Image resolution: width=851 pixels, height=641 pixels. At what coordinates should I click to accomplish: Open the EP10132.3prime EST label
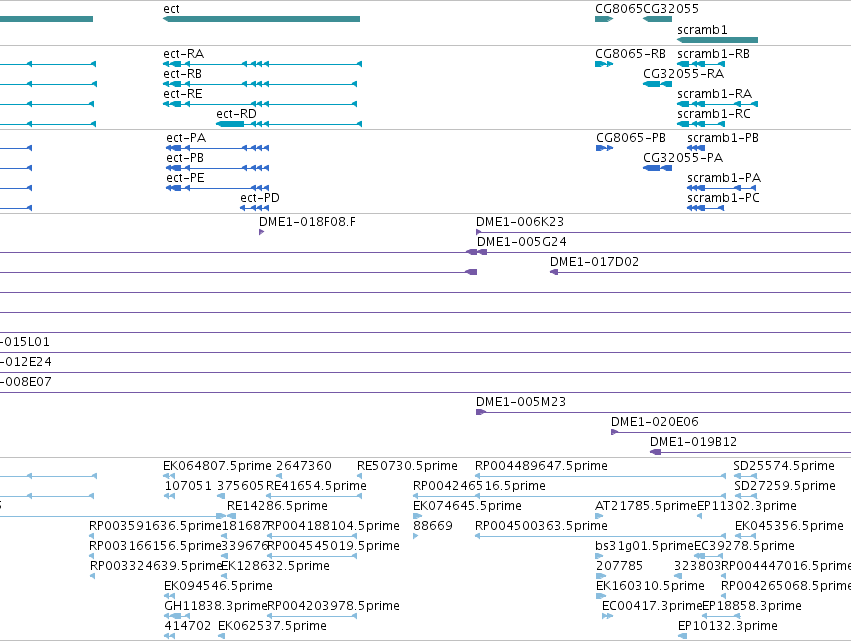click(x=728, y=627)
